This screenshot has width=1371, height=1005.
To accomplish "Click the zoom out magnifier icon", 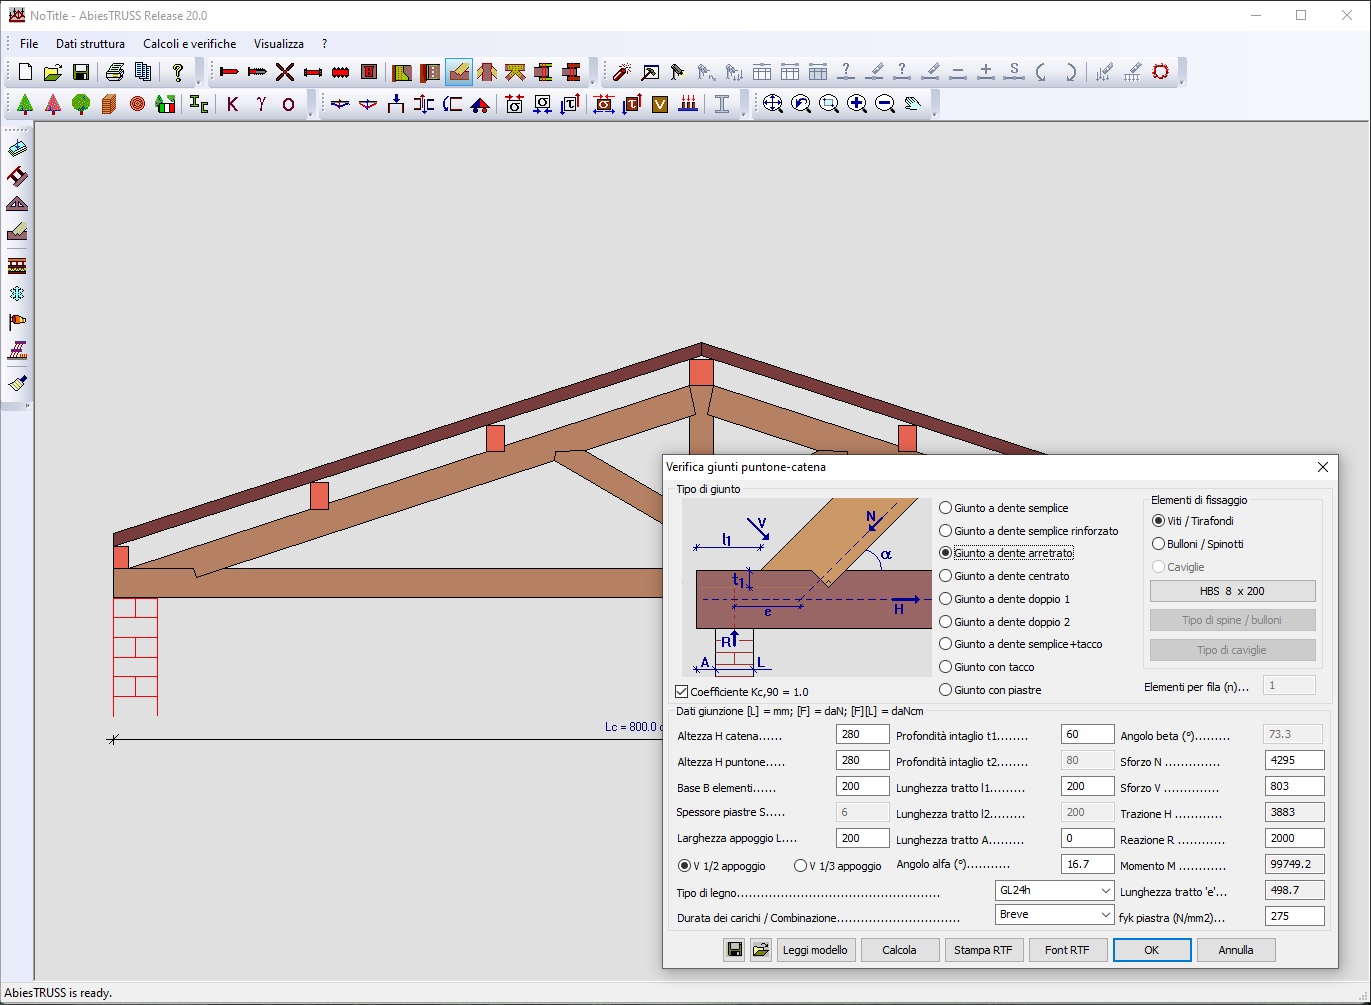I will pyautogui.click(x=885, y=104).
